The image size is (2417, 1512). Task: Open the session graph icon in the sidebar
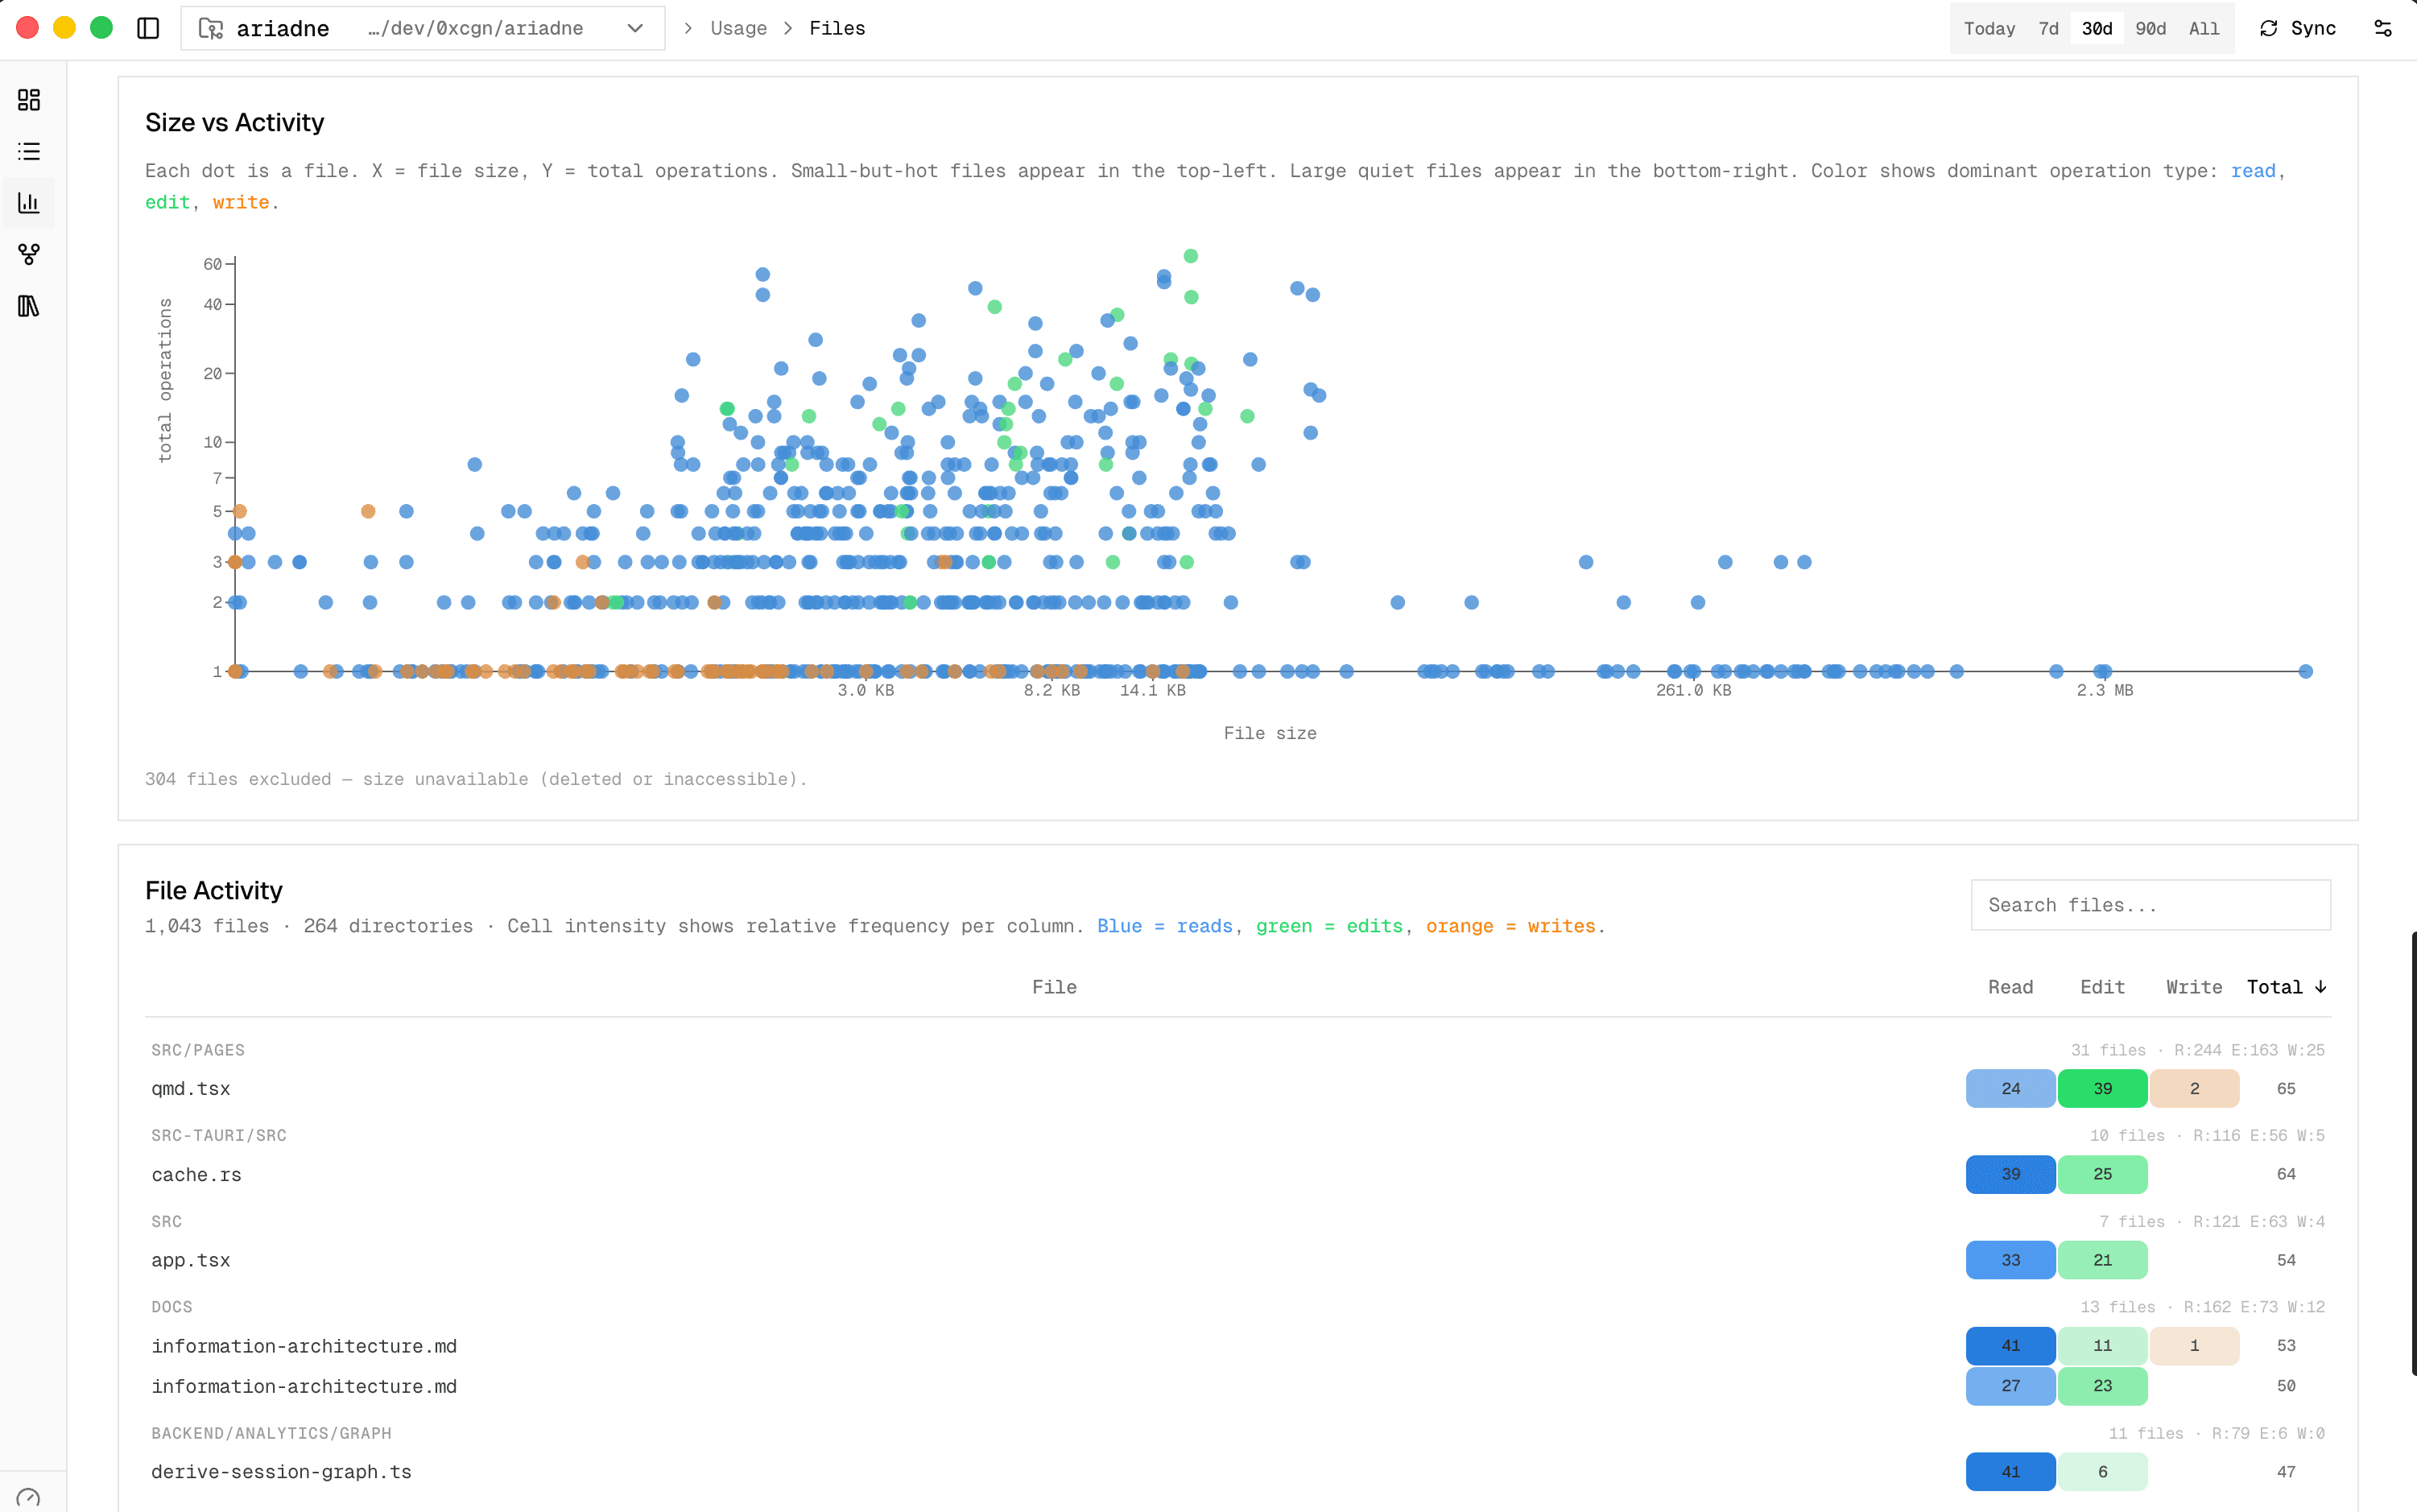tap(28, 254)
